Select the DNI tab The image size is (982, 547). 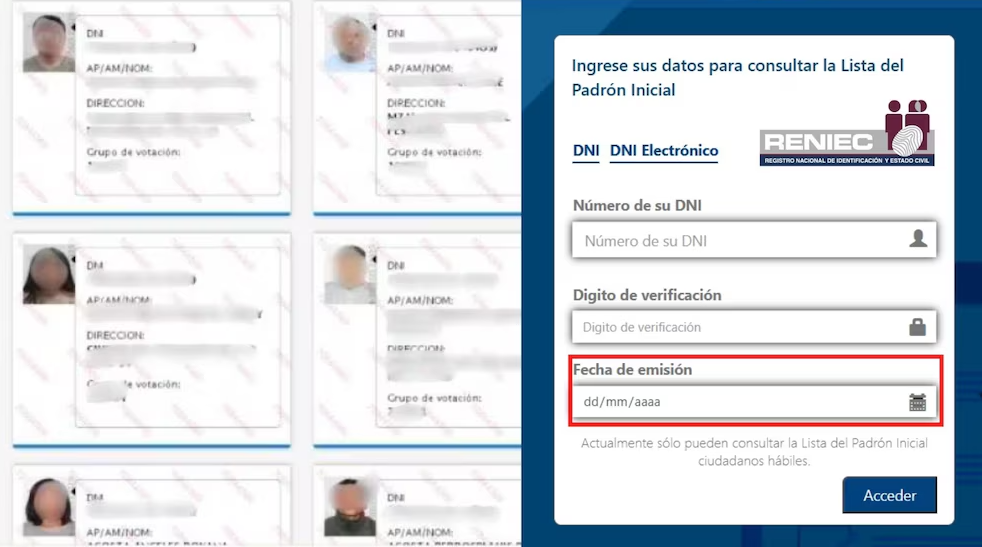click(x=586, y=151)
